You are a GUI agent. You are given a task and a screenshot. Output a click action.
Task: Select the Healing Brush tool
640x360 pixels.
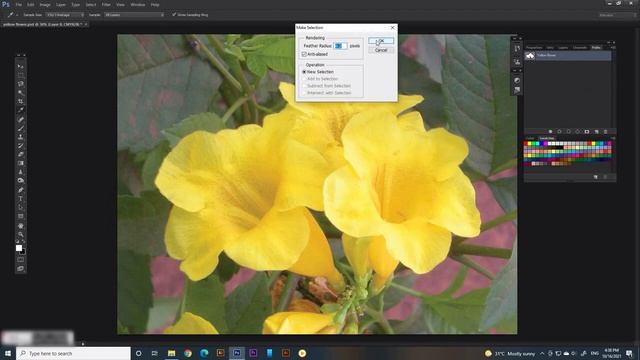20,119
